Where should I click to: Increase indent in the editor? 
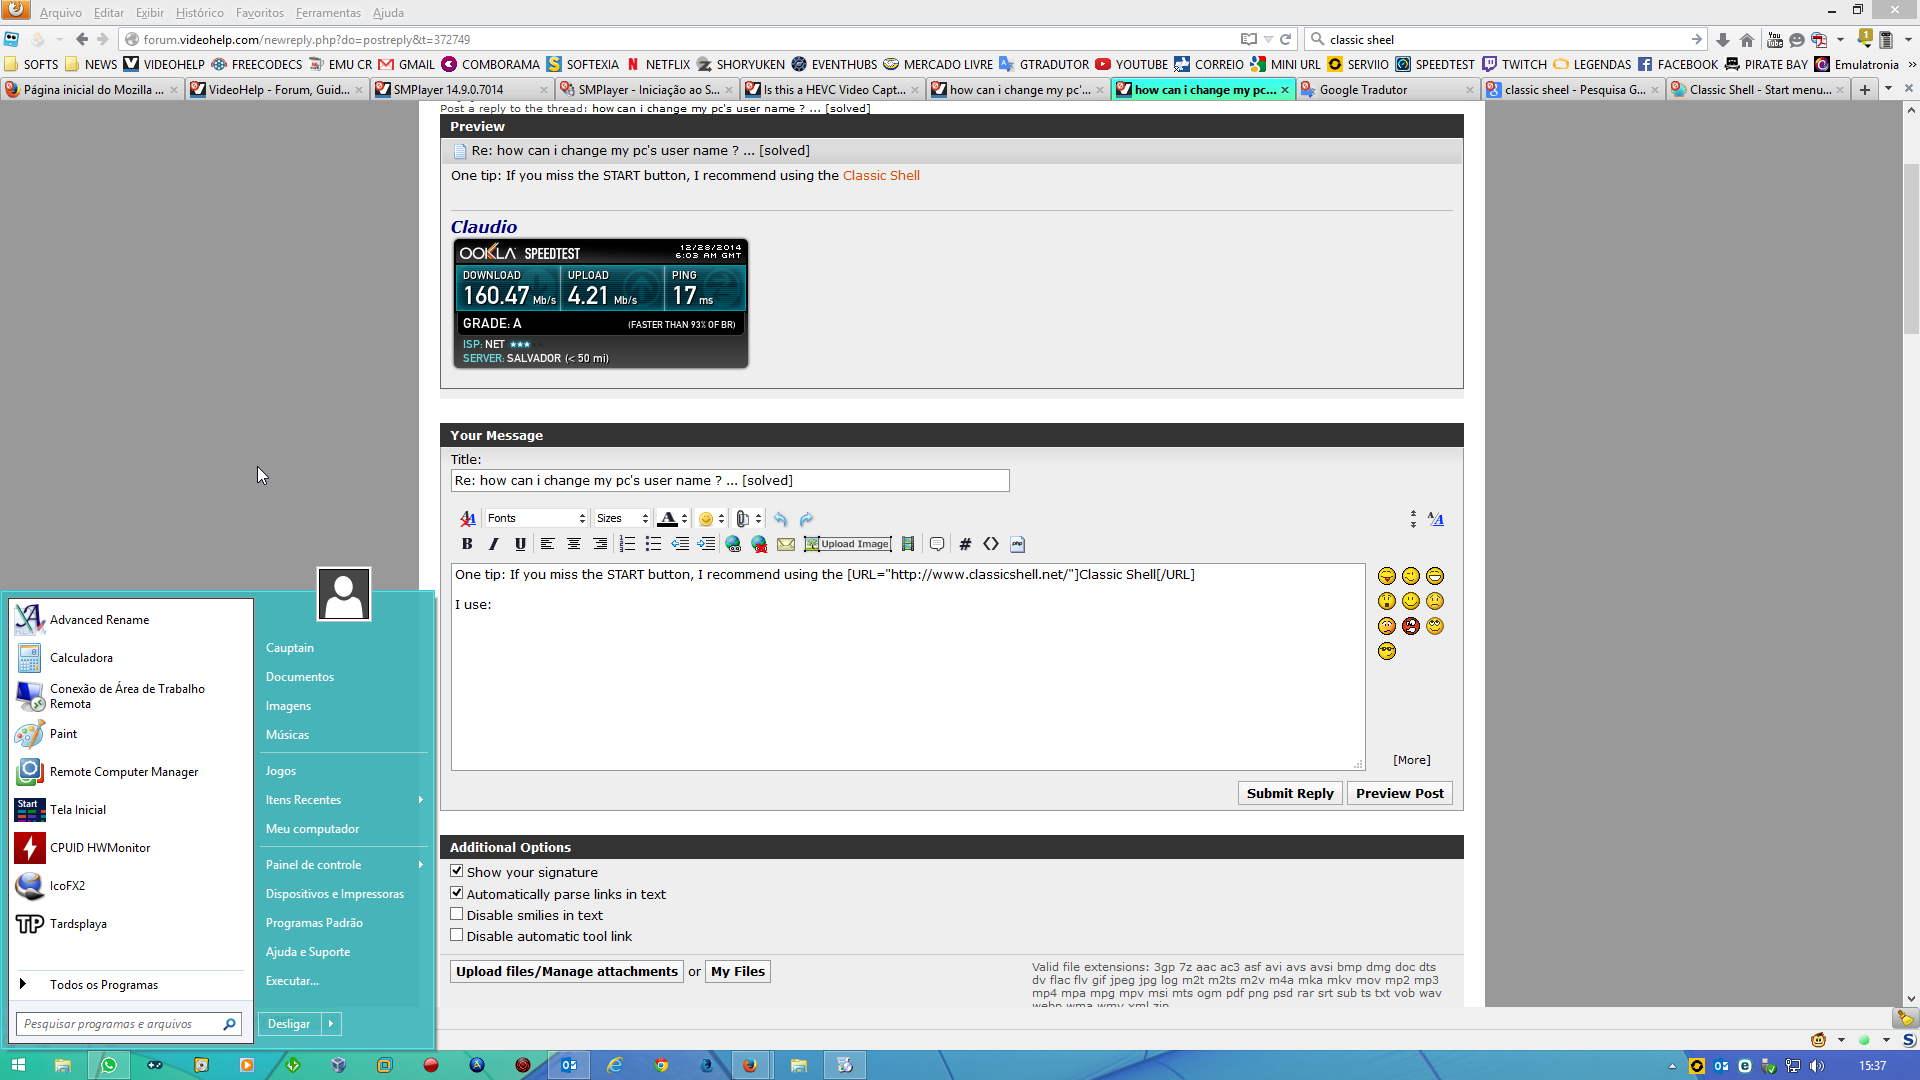pyautogui.click(x=706, y=544)
